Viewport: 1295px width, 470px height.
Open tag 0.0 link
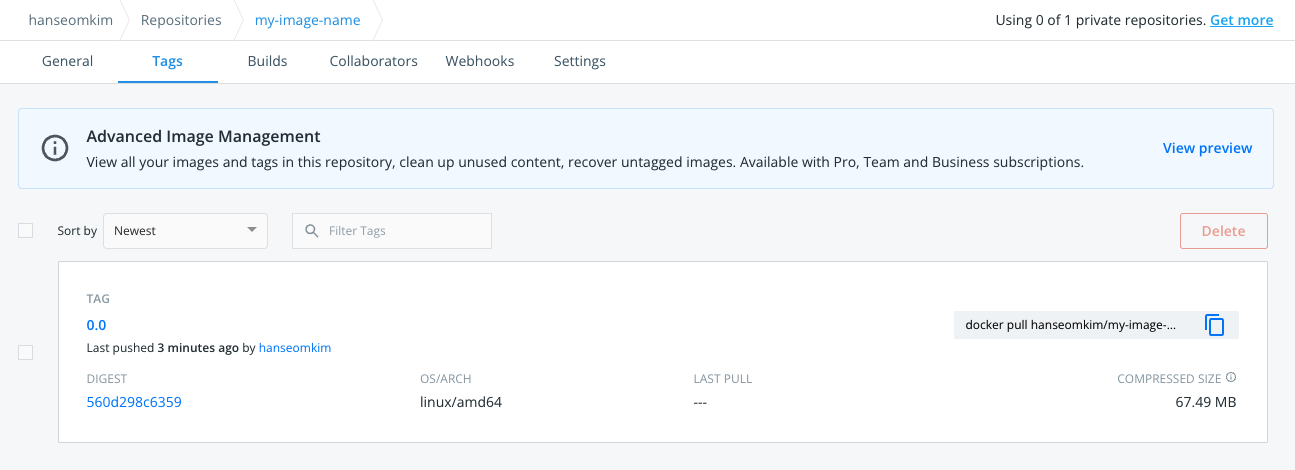point(96,325)
